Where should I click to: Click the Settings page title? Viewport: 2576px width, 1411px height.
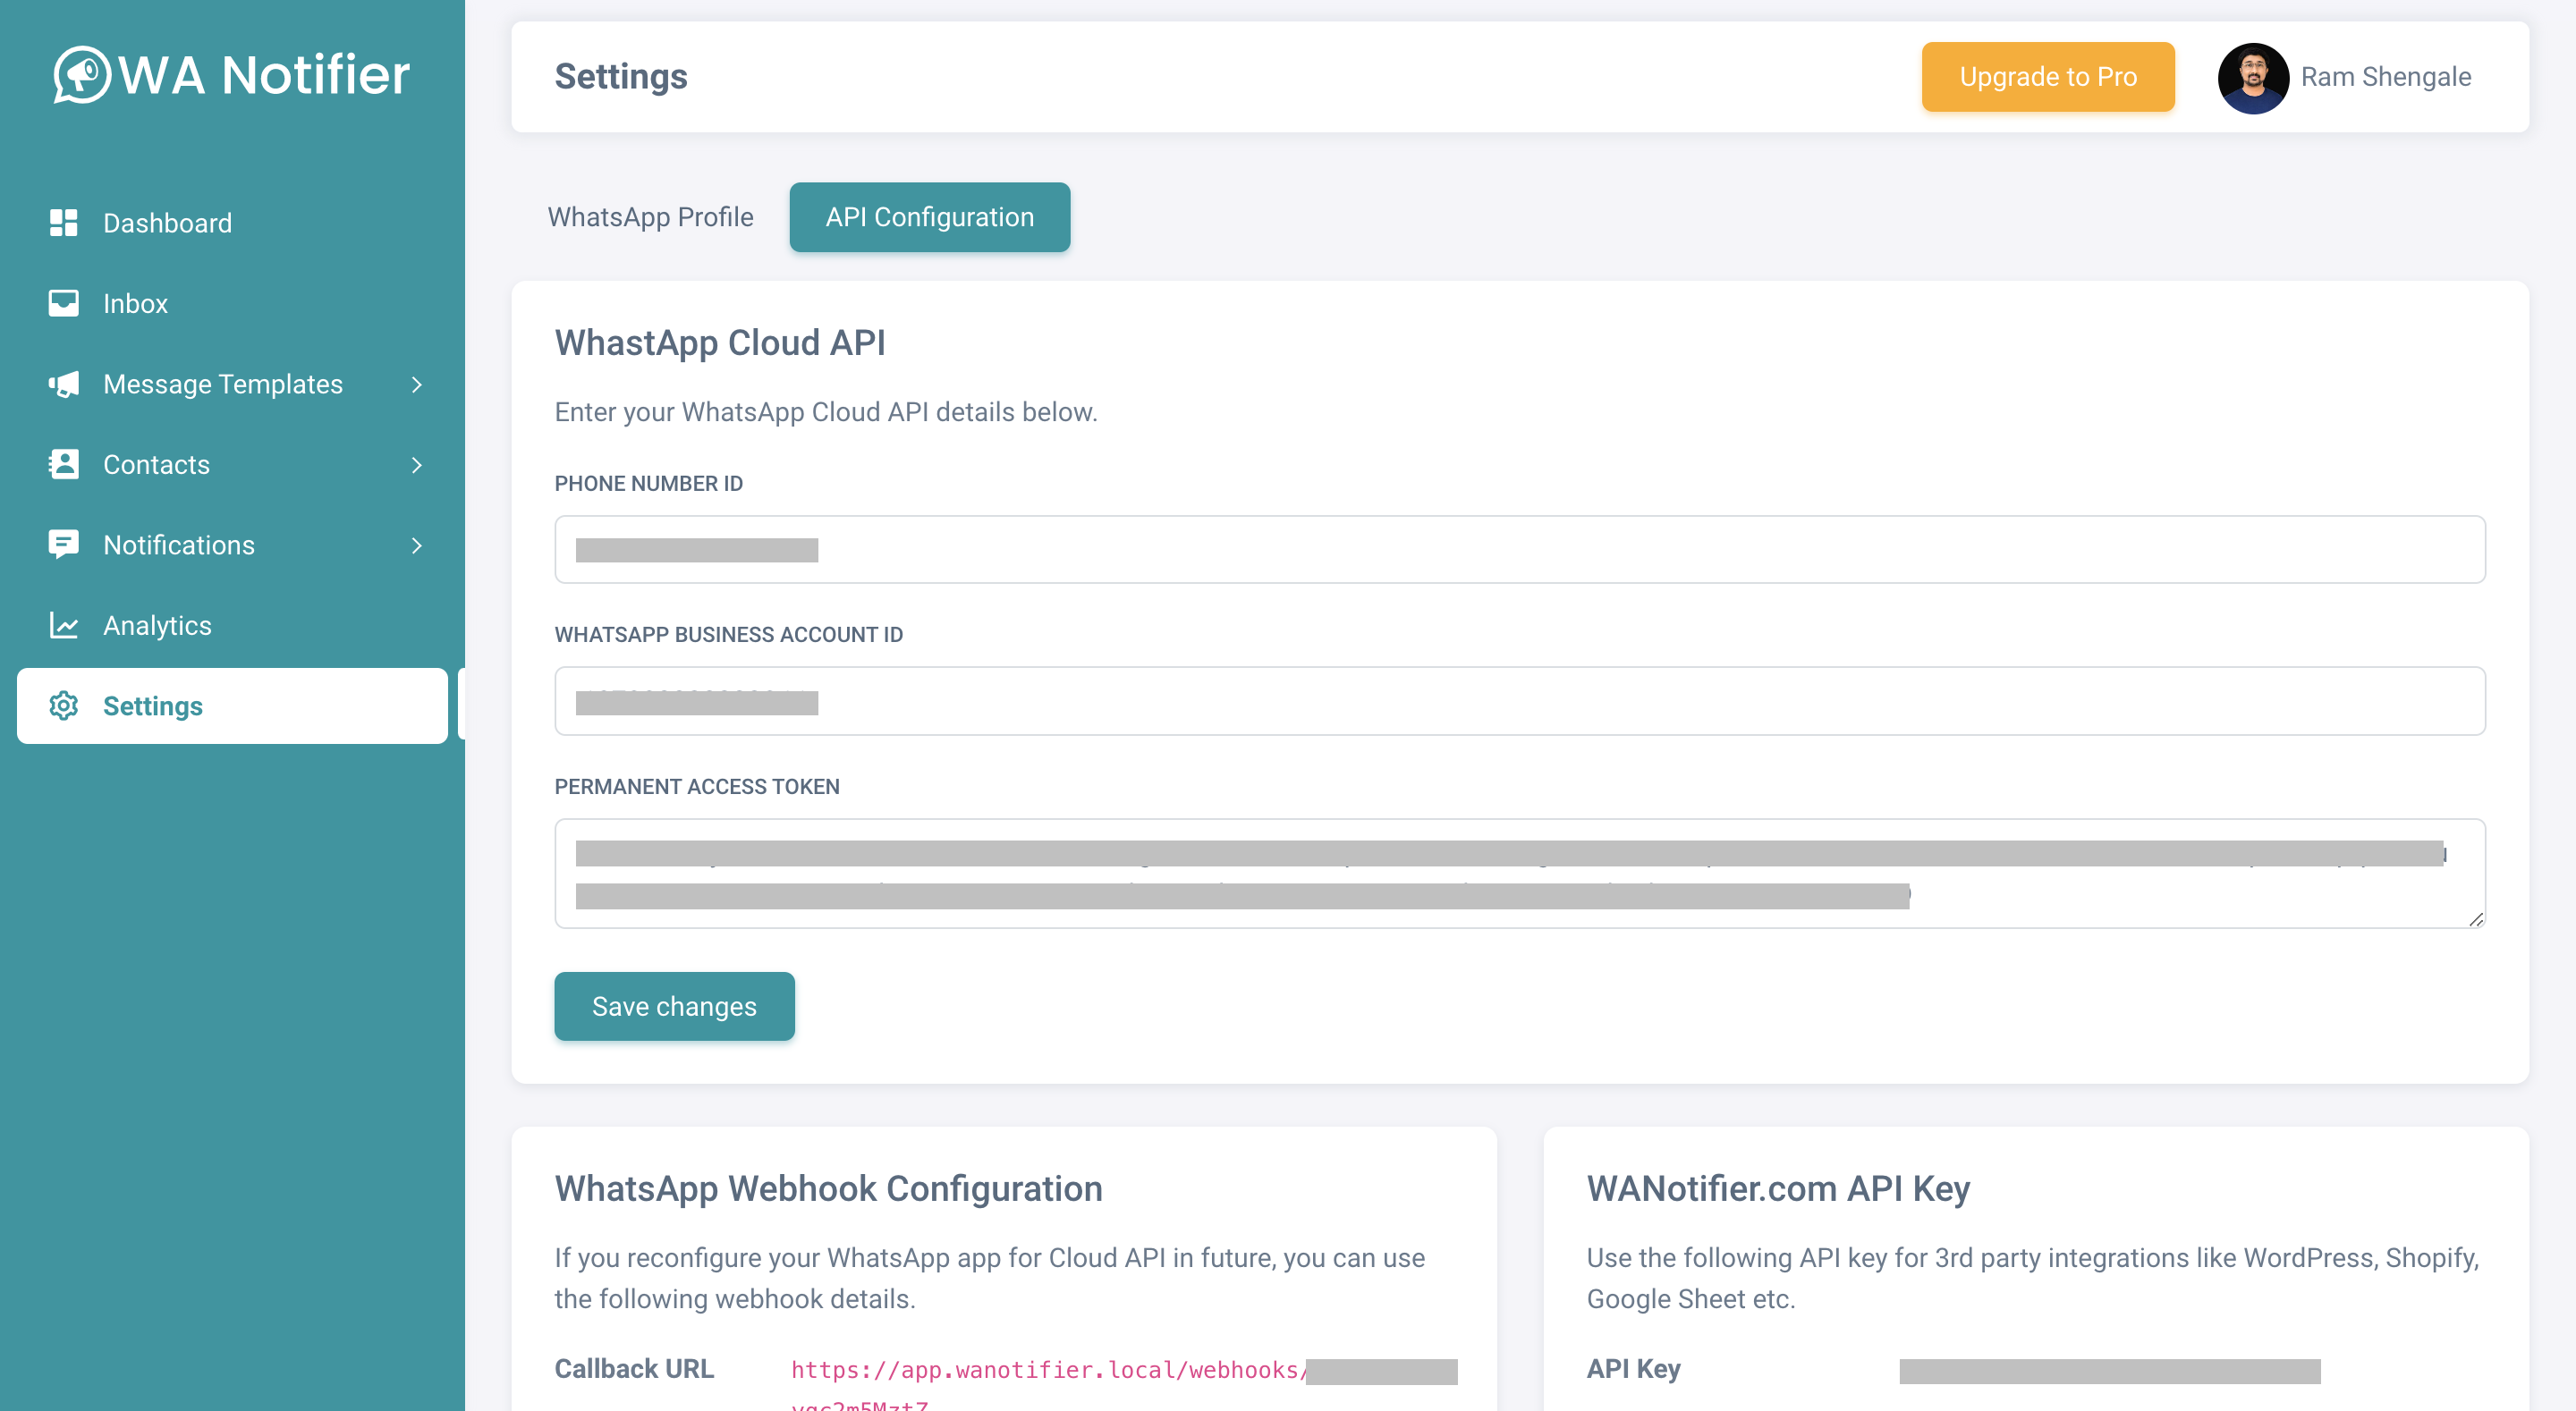click(x=621, y=77)
